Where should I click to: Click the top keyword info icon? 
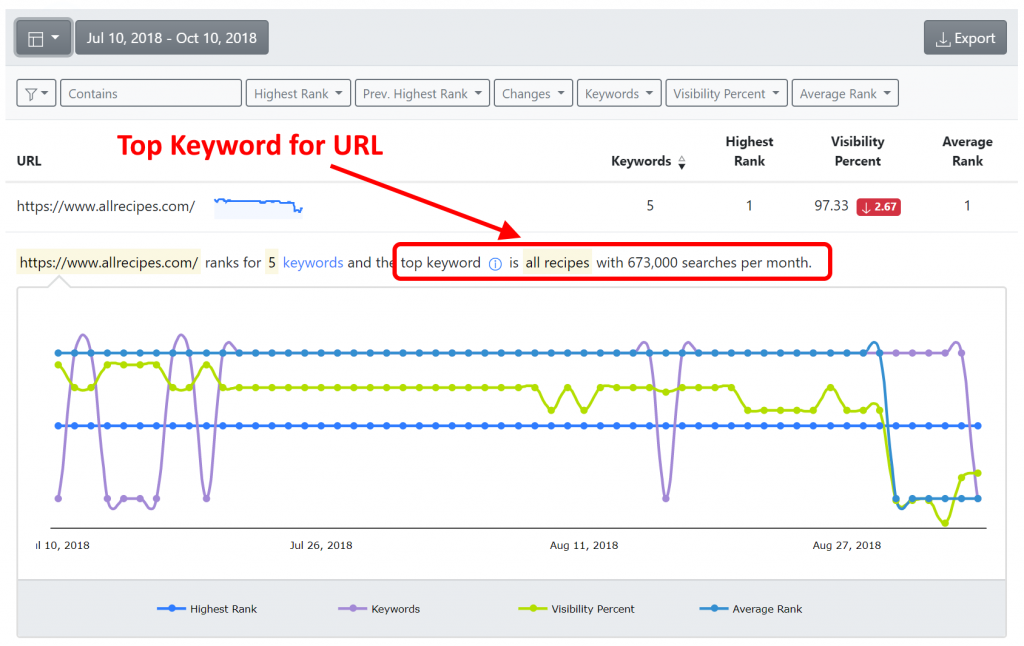click(x=495, y=264)
